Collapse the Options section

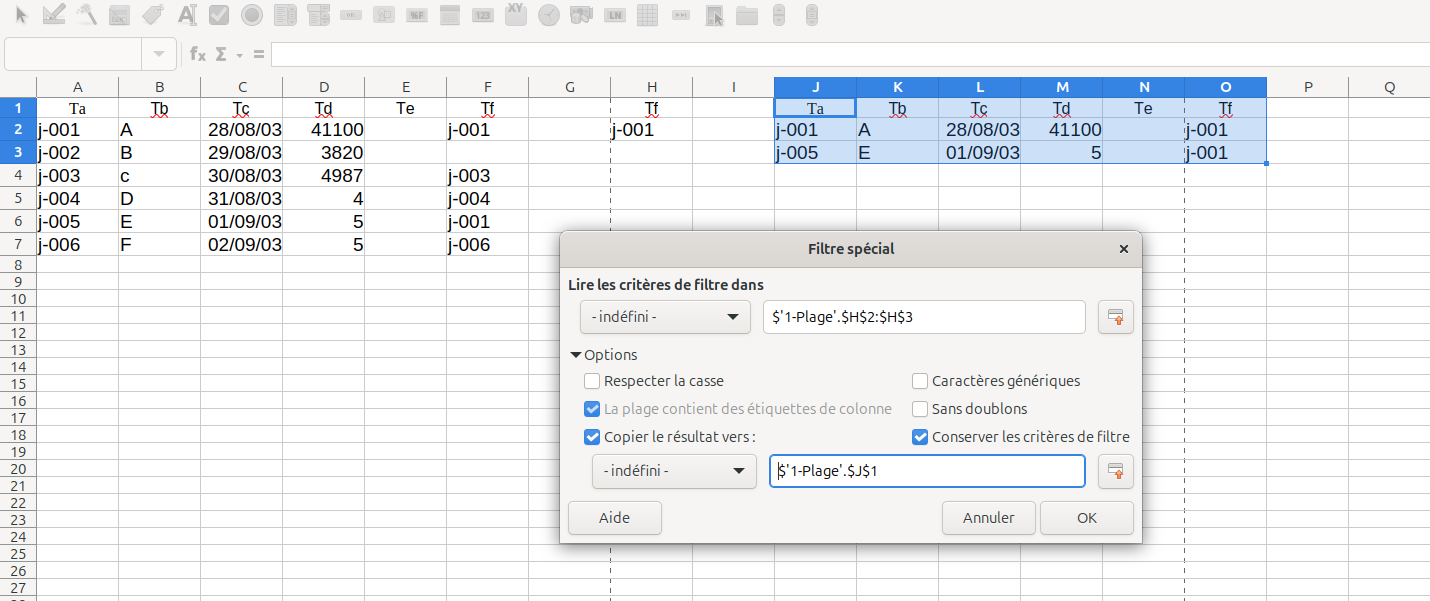[604, 355]
